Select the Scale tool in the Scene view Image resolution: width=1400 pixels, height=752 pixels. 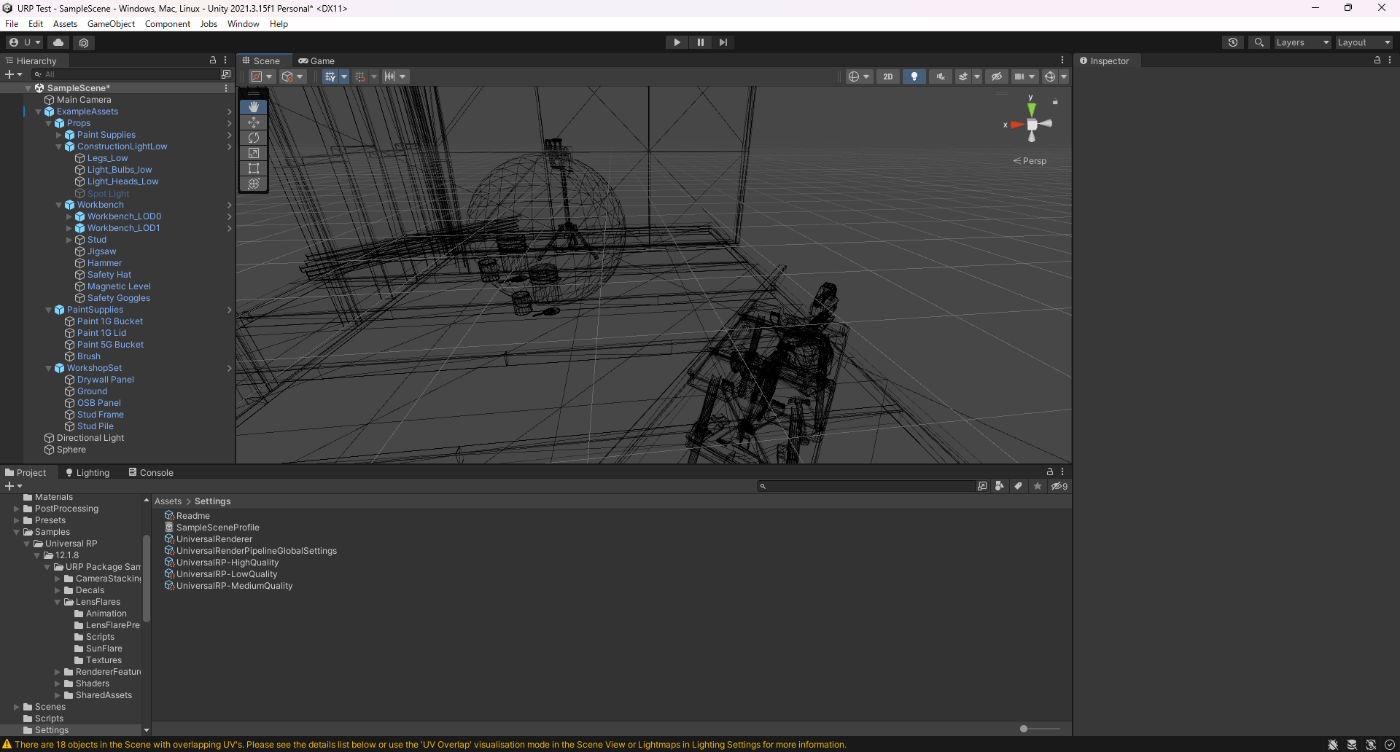pyautogui.click(x=254, y=153)
